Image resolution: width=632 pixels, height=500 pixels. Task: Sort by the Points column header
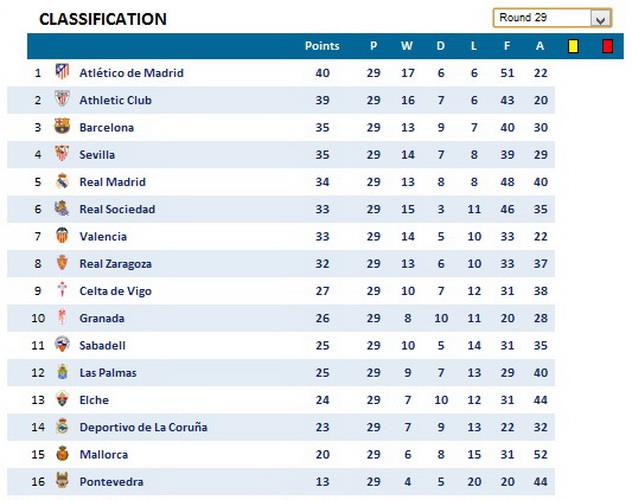click(x=322, y=46)
